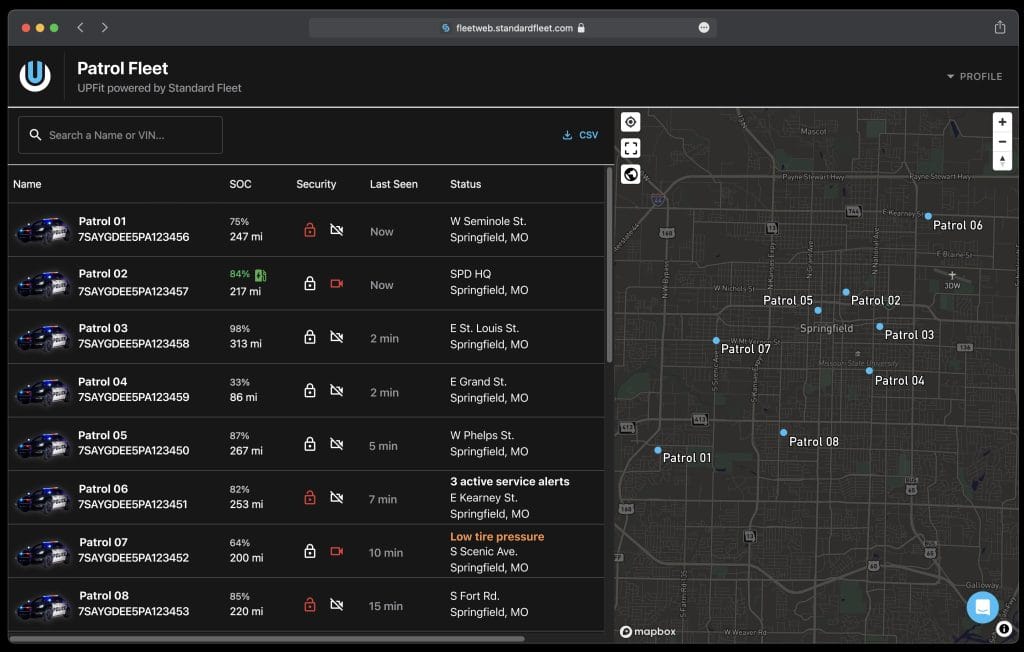This screenshot has height=652, width=1024.
Task: Click the Safari share icon
Action: pyautogui.click(x=999, y=28)
